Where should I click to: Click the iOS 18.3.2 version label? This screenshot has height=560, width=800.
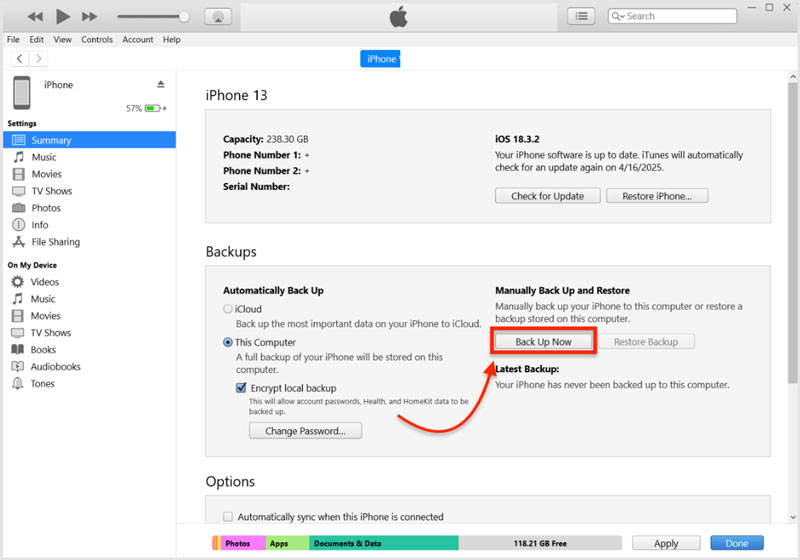click(x=517, y=139)
